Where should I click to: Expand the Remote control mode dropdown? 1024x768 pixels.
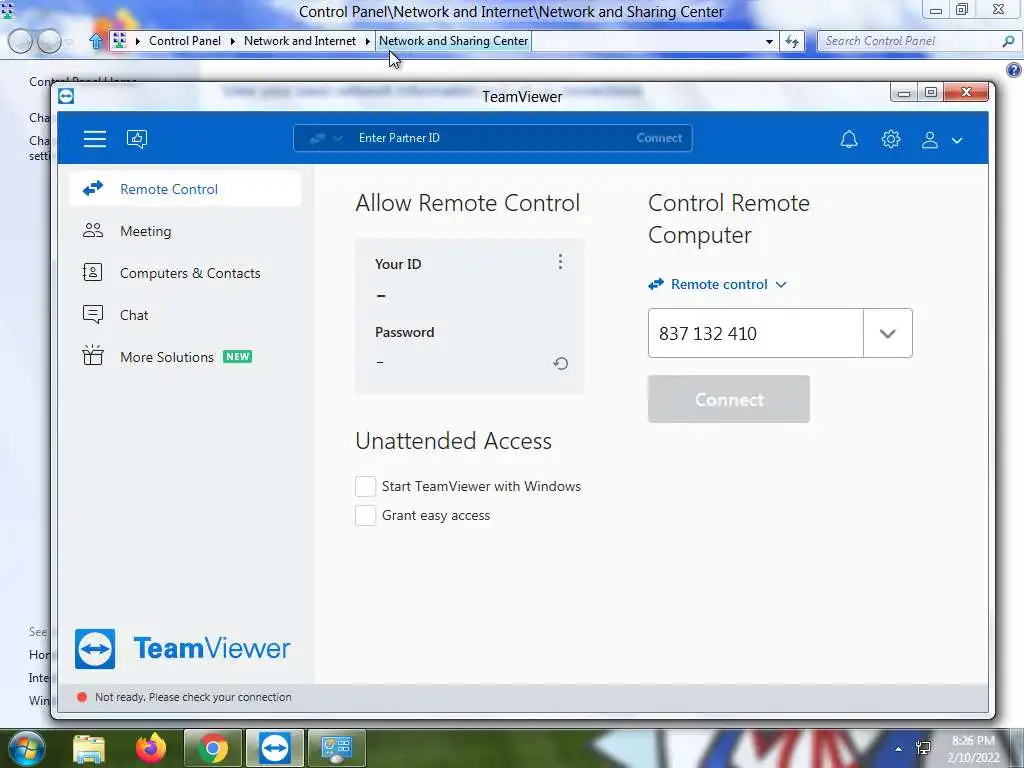718,284
